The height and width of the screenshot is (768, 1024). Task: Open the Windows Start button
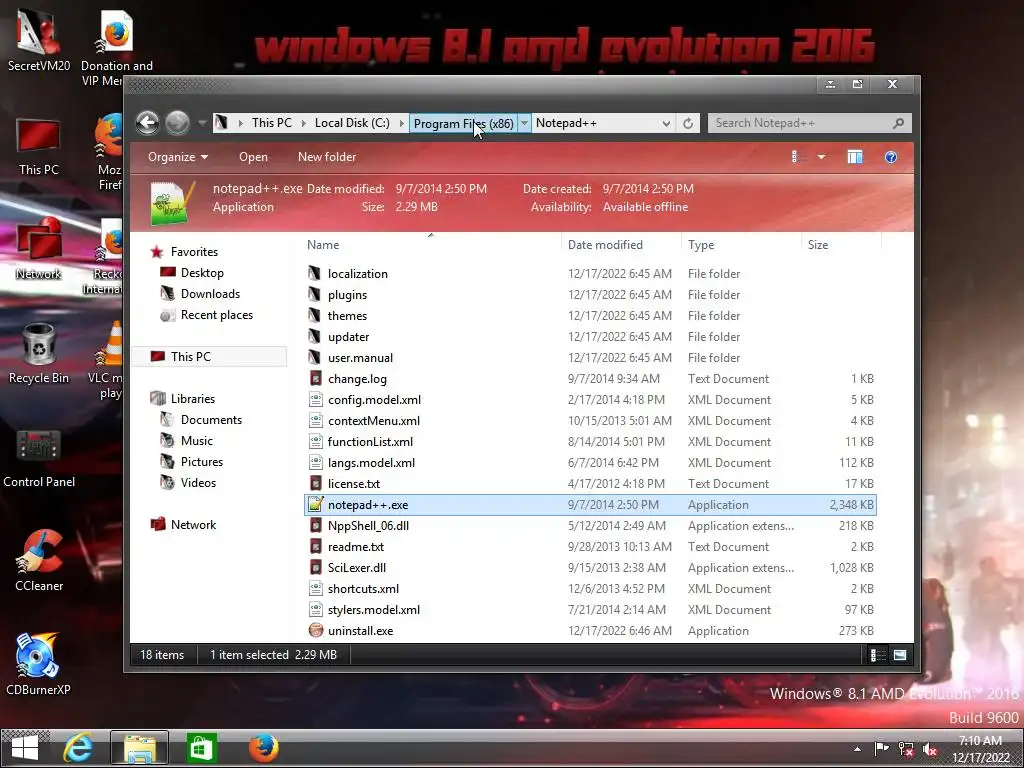(x=25, y=748)
